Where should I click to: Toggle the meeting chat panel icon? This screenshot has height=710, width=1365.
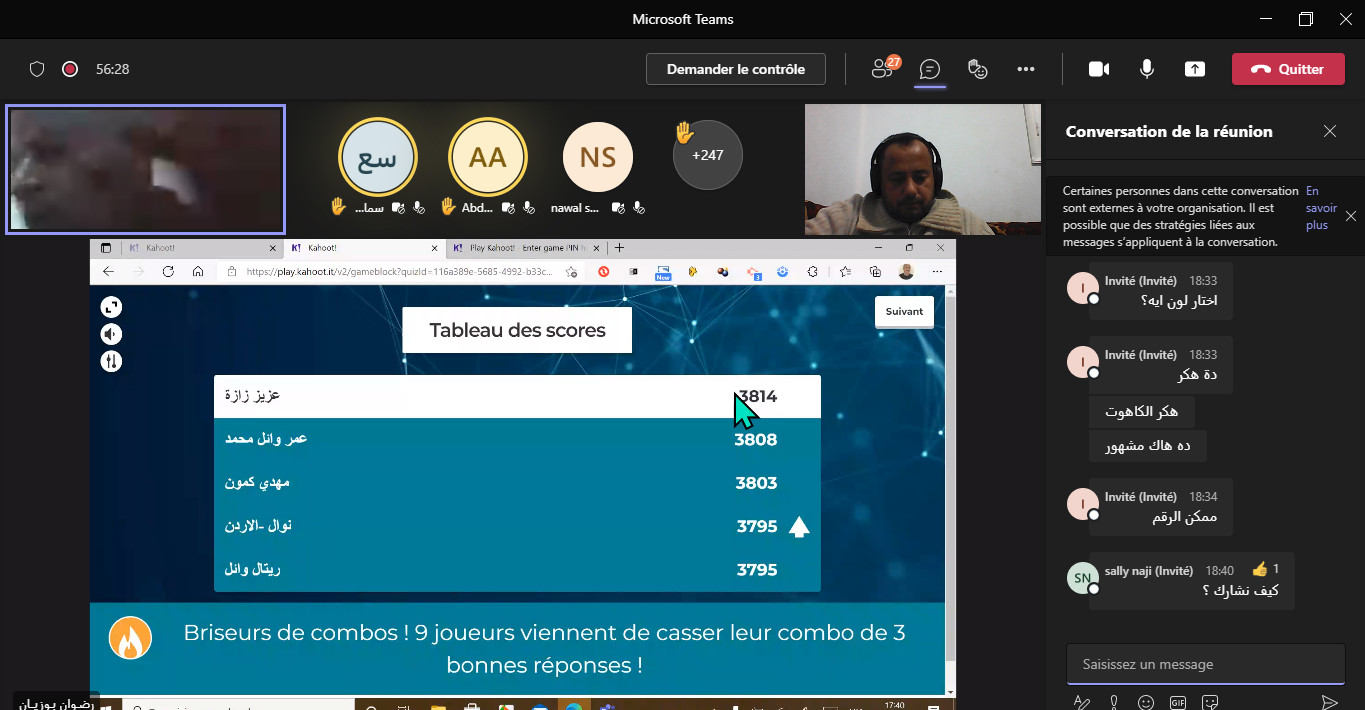930,69
